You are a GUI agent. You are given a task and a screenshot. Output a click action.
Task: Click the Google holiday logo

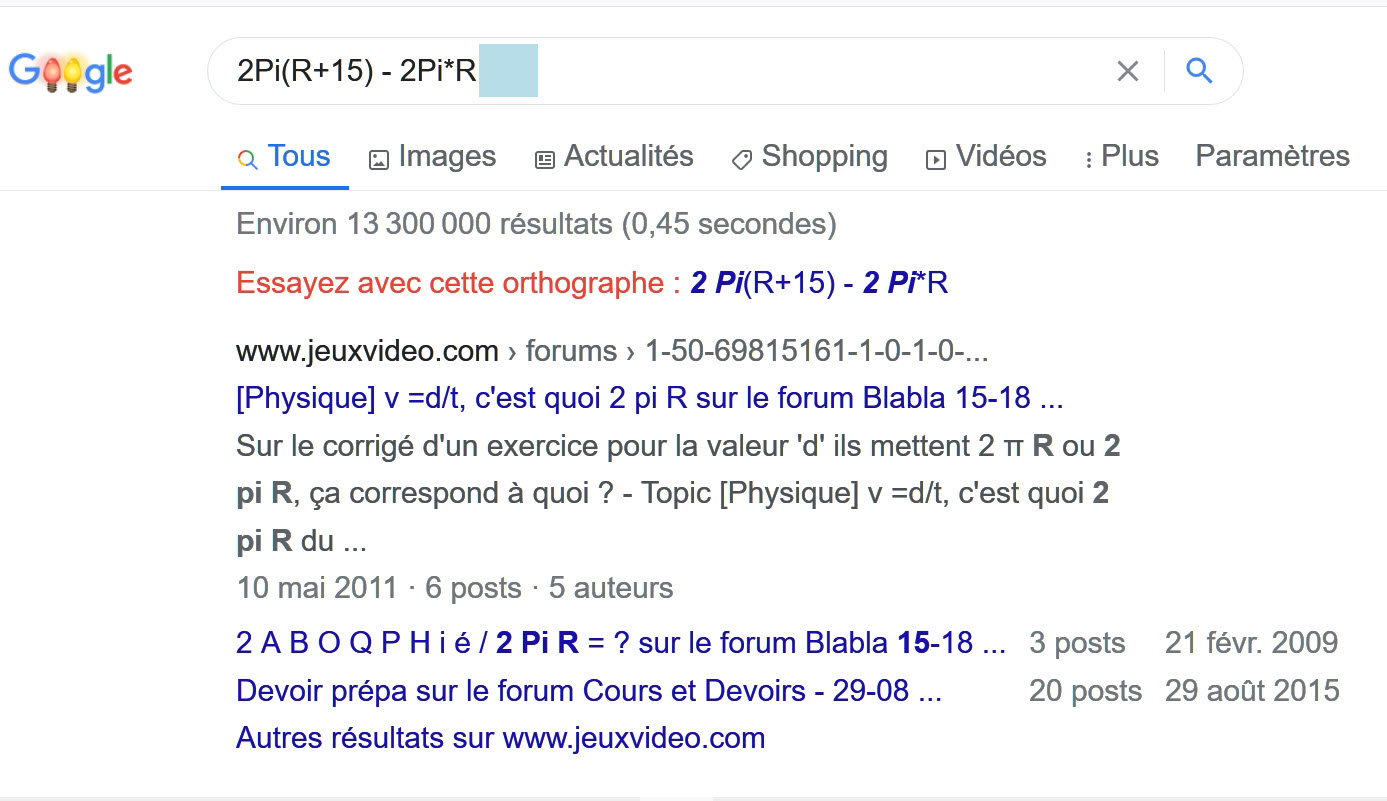click(70, 72)
